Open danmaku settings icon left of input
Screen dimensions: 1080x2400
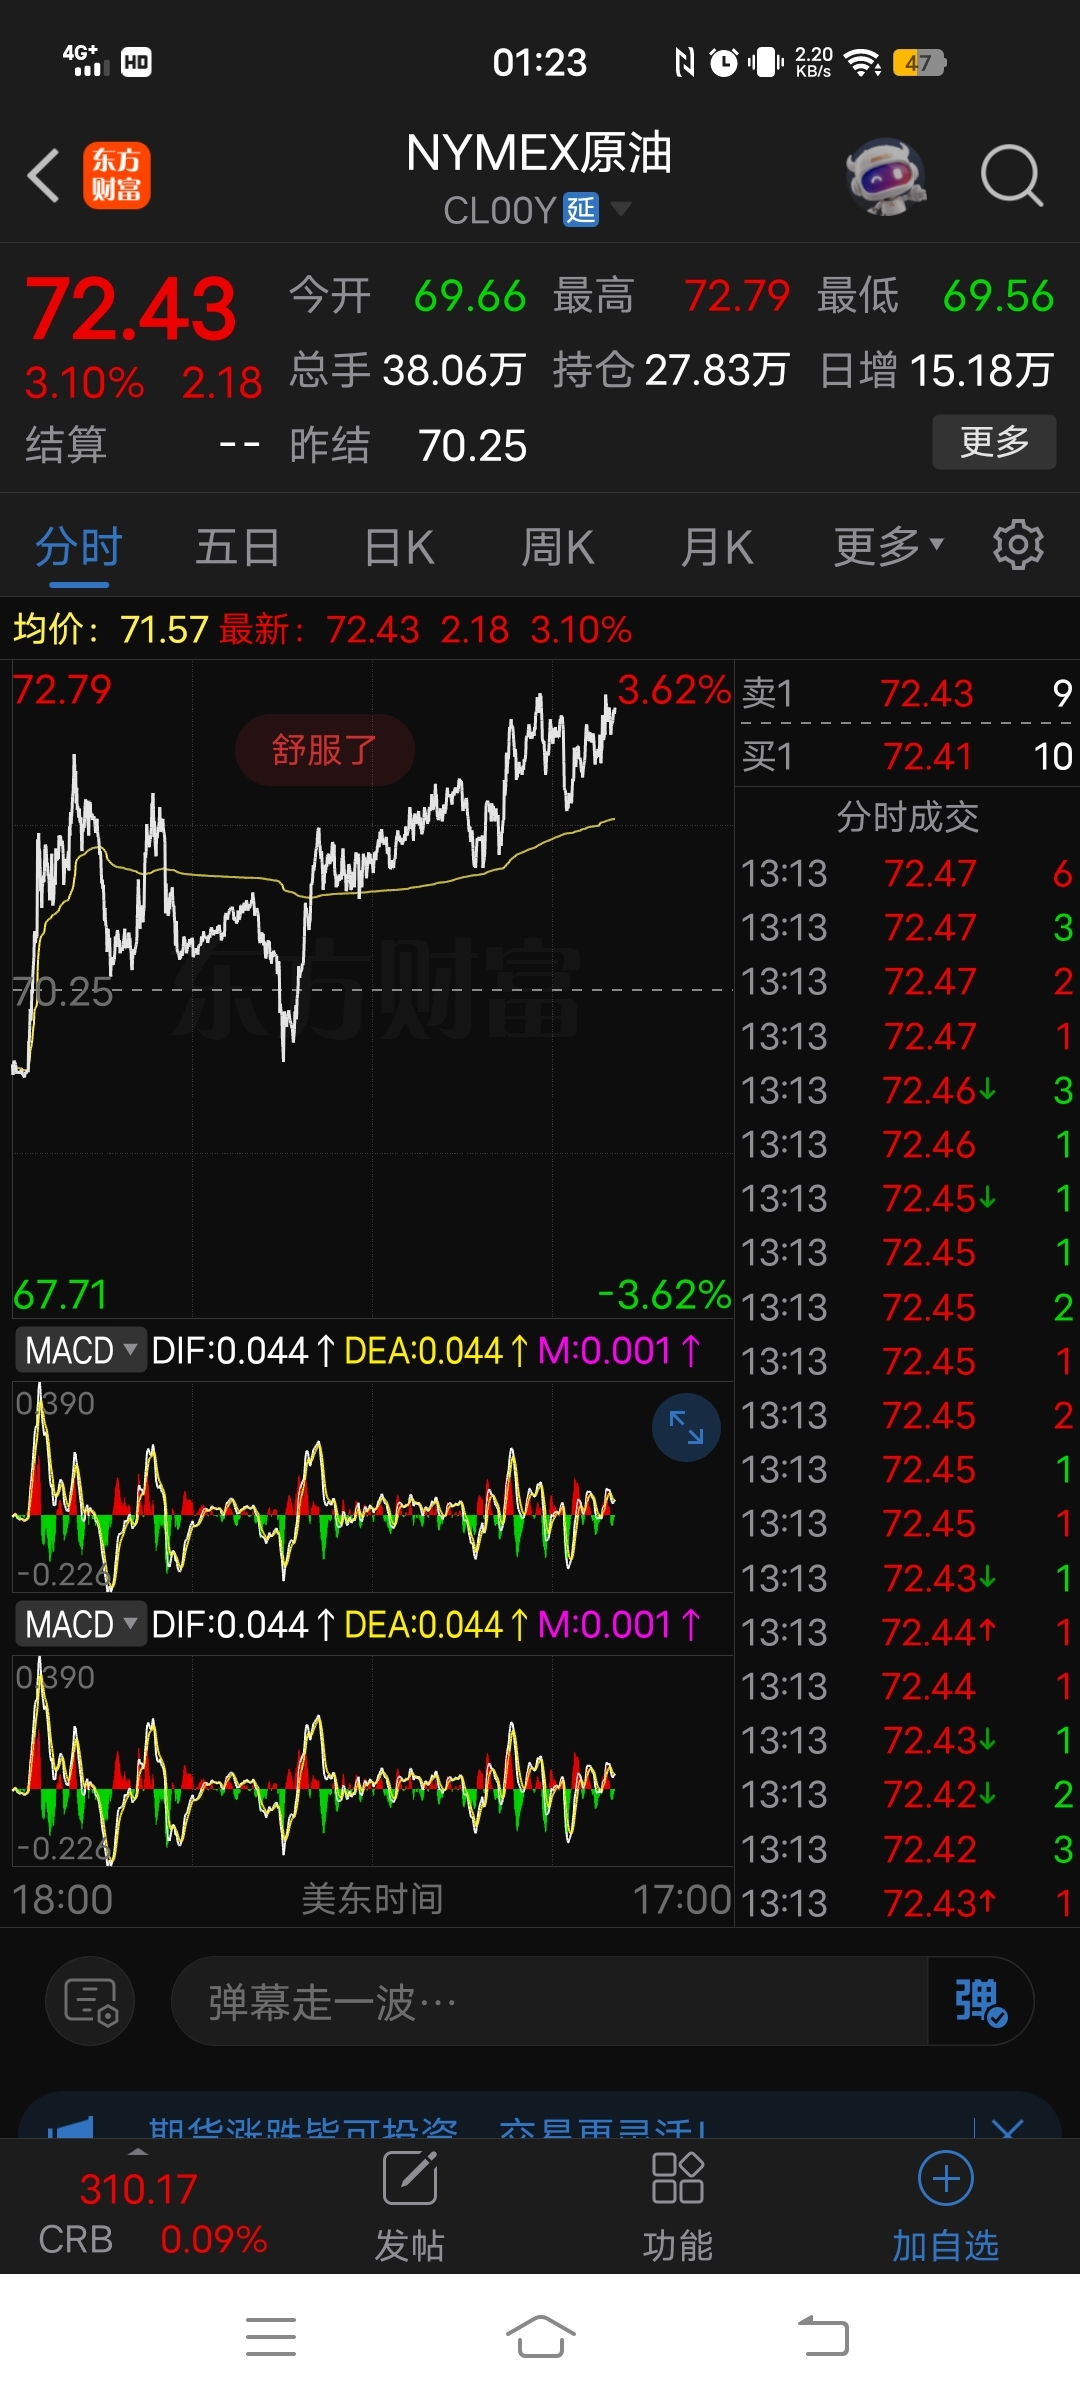[90, 2001]
